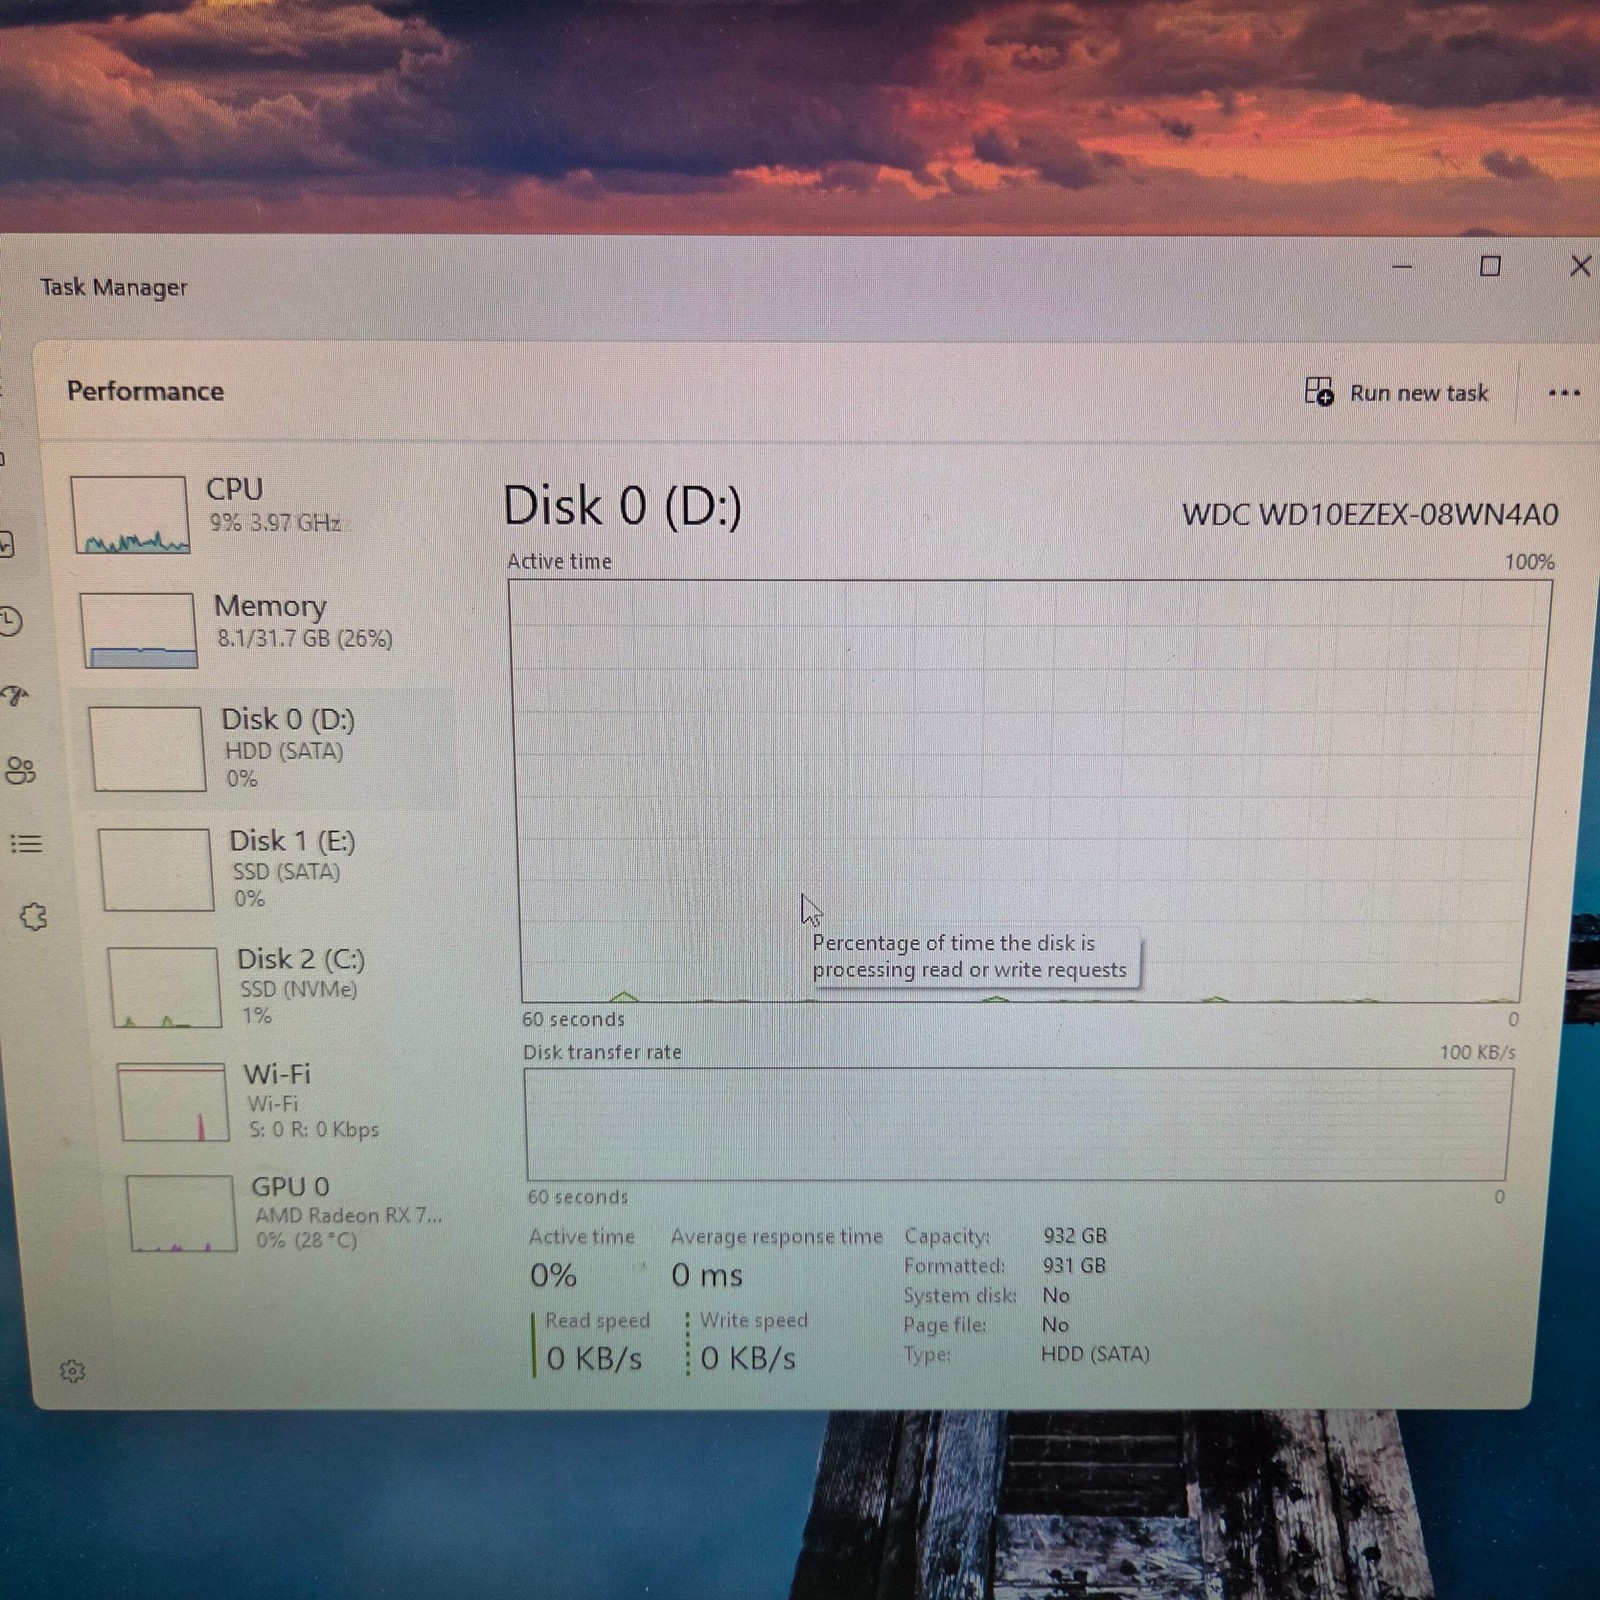Open Task Manager settings gear icon

(72, 1371)
